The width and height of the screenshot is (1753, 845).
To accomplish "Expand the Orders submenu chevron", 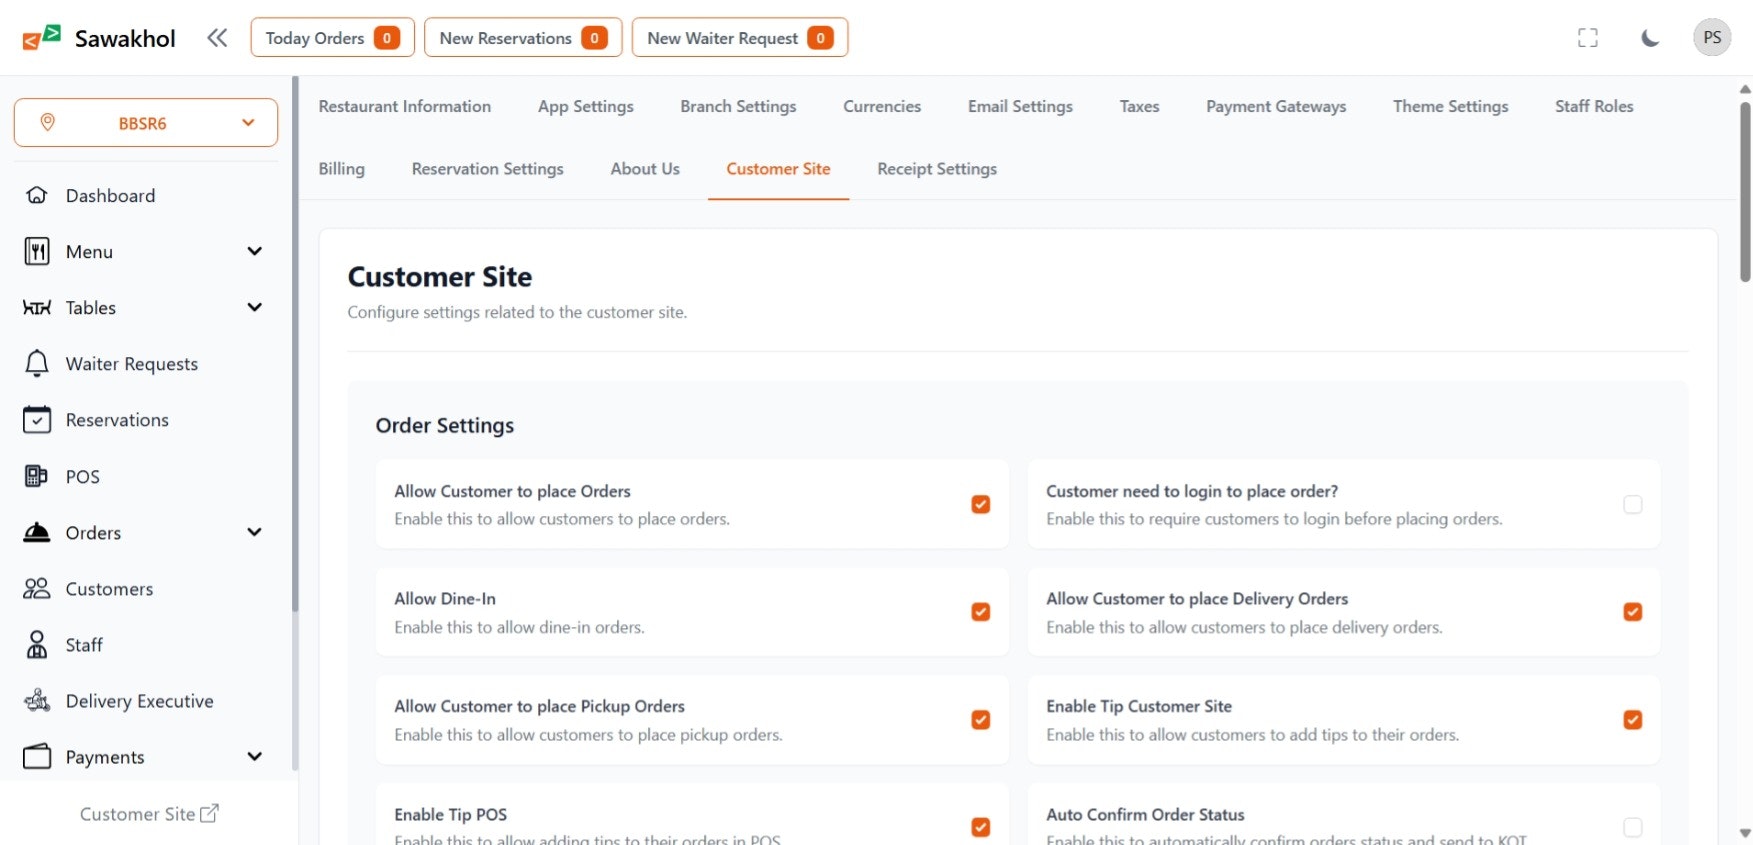I will point(254,532).
